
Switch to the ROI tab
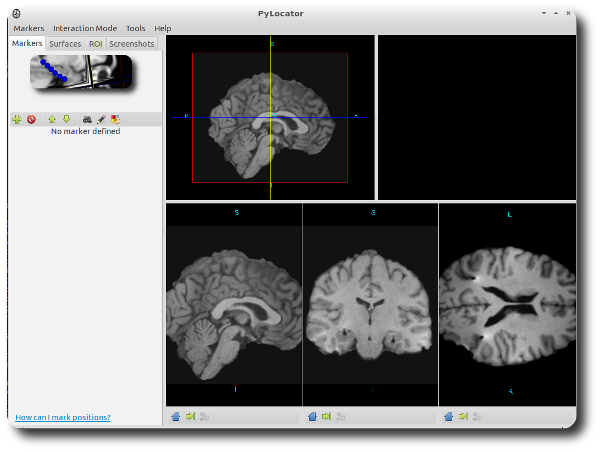pyautogui.click(x=95, y=44)
